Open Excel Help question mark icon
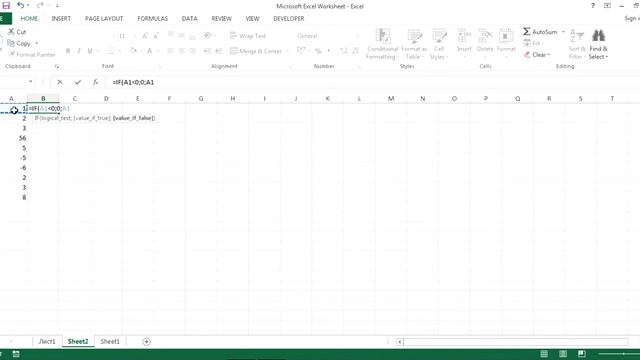Image resolution: width=640 pixels, height=360 pixels. tap(592, 6)
